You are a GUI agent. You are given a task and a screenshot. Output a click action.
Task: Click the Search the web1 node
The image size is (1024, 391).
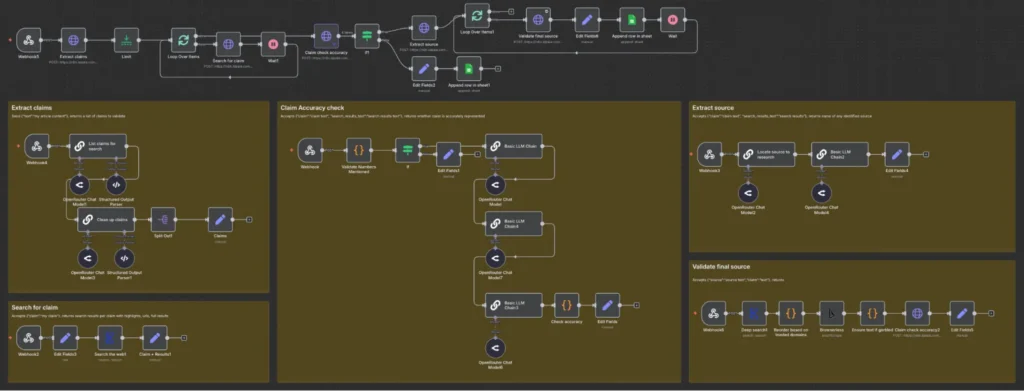point(110,338)
